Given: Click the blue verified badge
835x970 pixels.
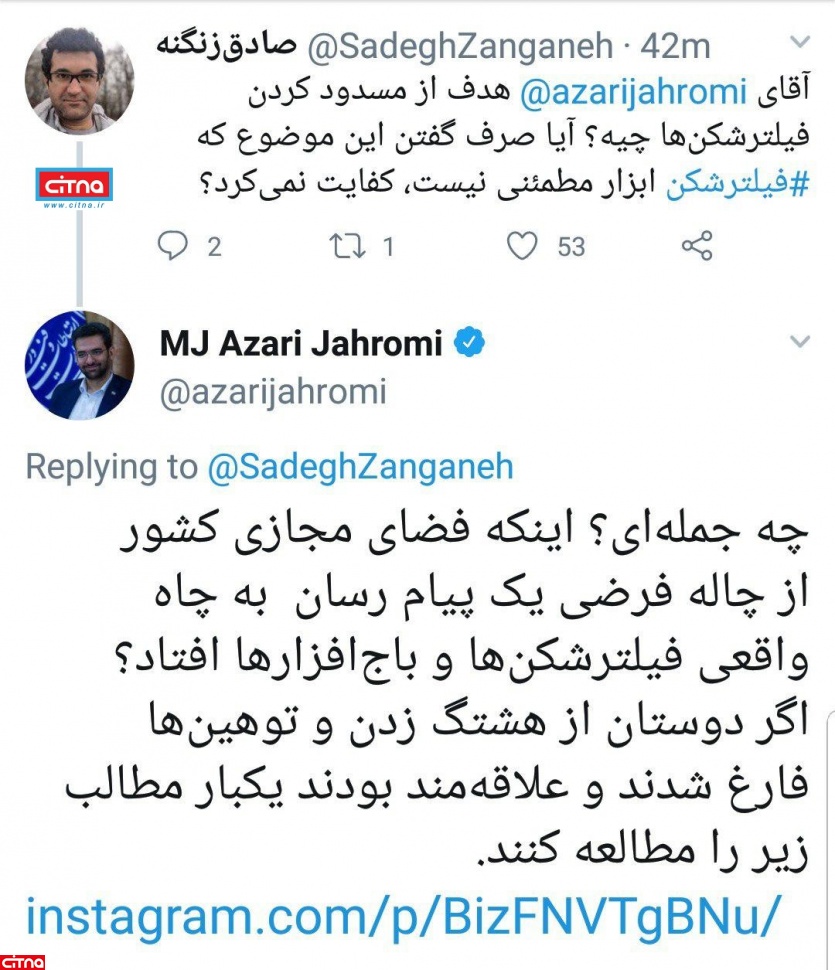Looking at the screenshot, I should [470, 342].
